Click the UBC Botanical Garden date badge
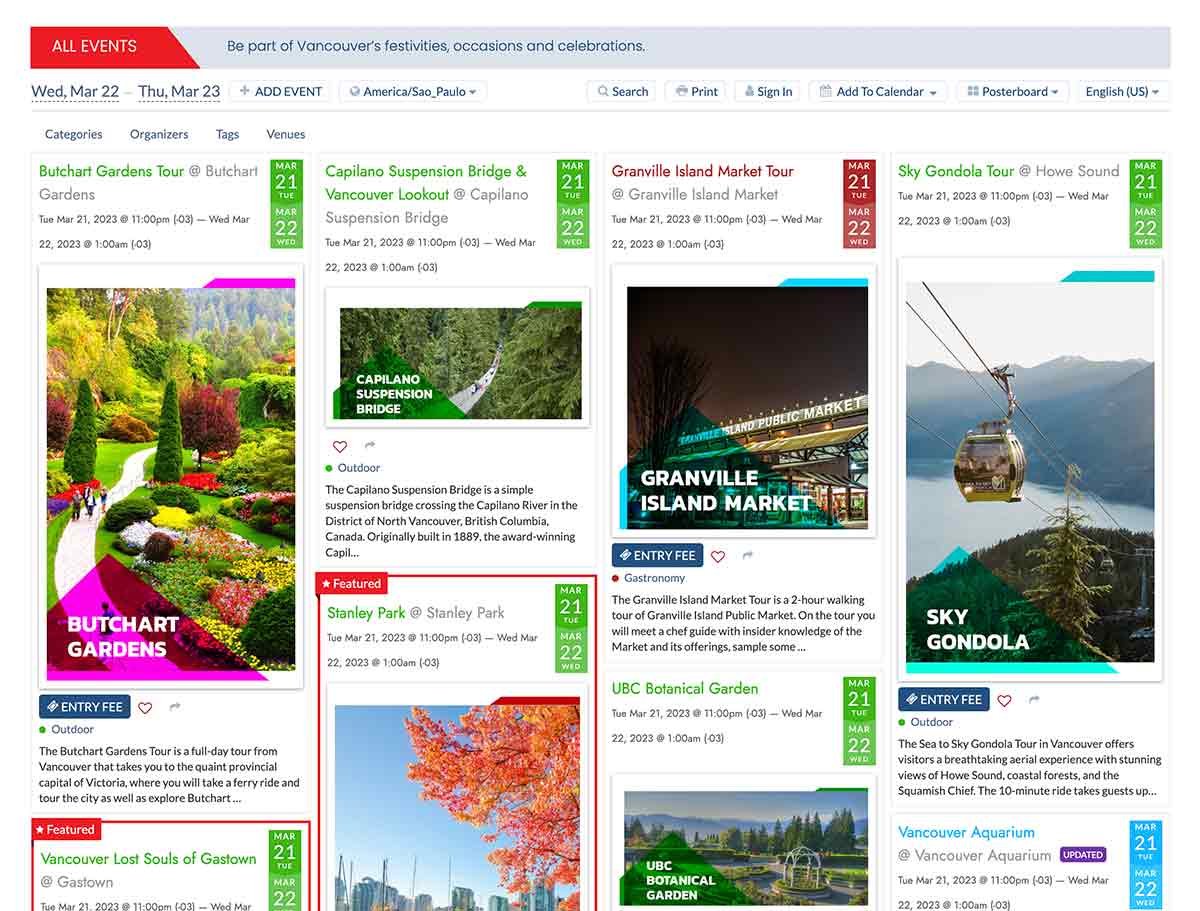1200x911 pixels. [x=859, y=720]
